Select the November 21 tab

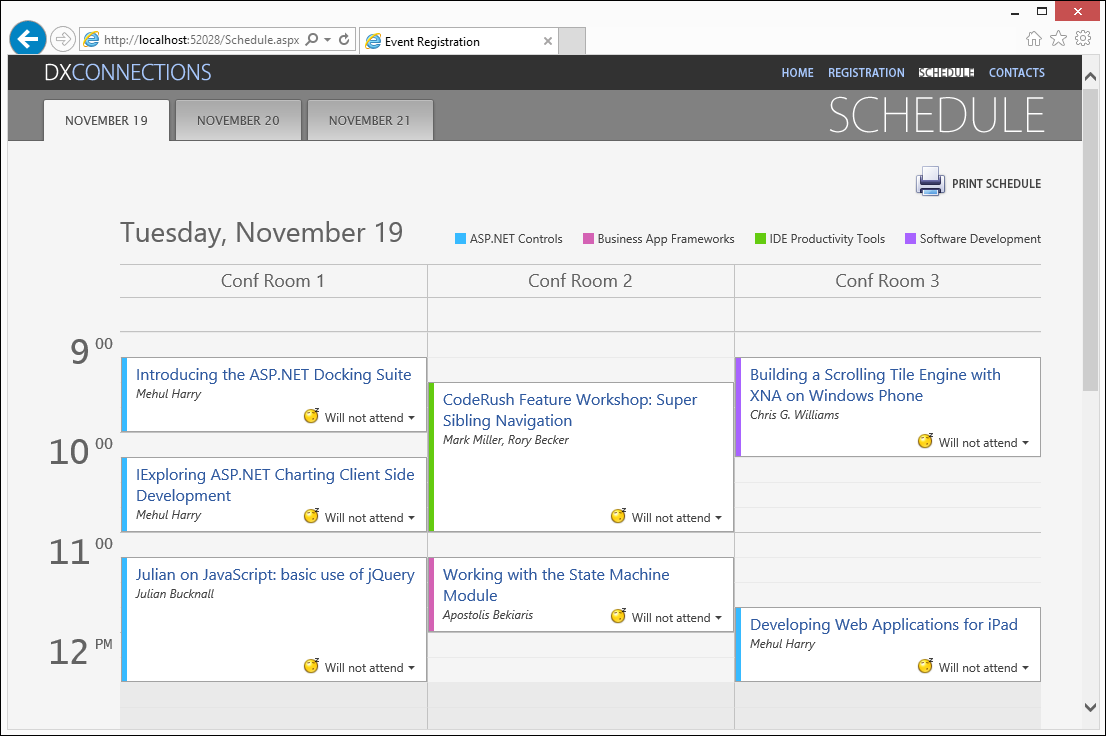click(370, 121)
